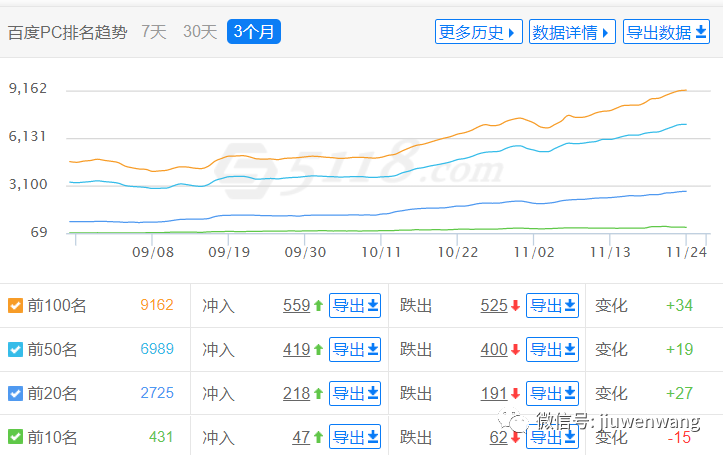
Task: Click the 11/24 date on chart axis
Action: click(x=686, y=253)
